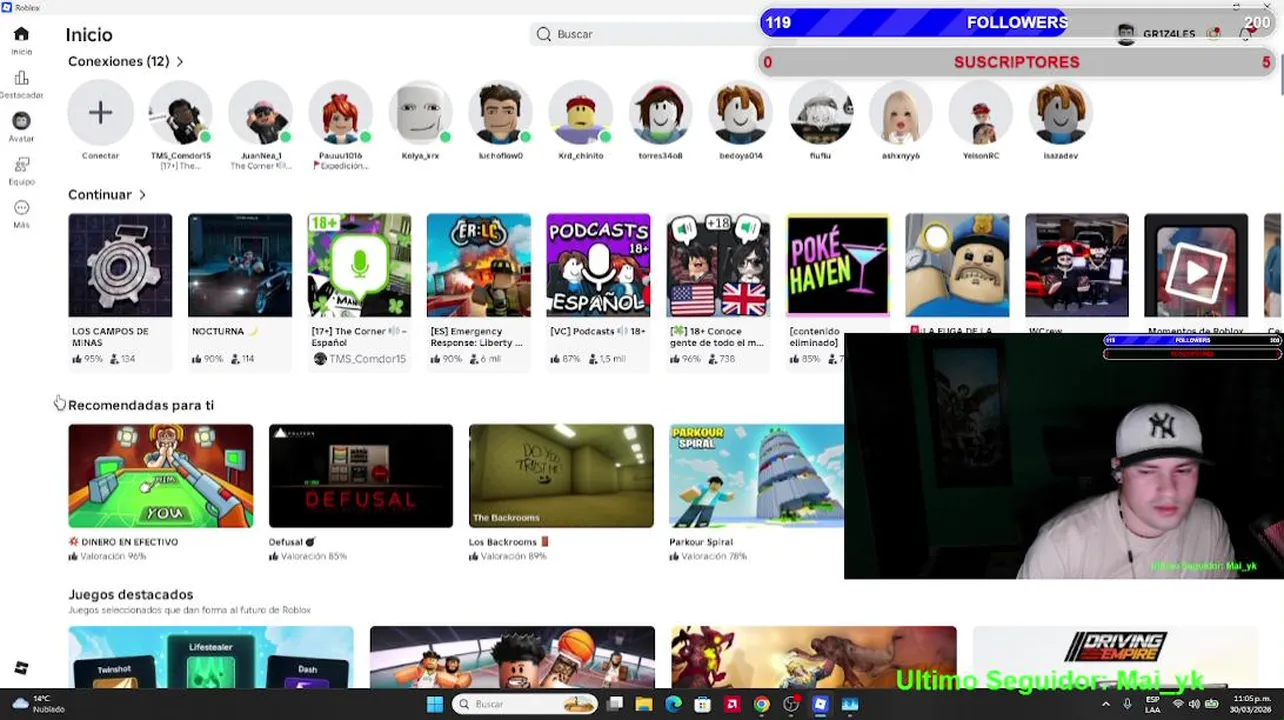Open Poké Haven game thumbnail

pyautogui.click(x=838, y=265)
